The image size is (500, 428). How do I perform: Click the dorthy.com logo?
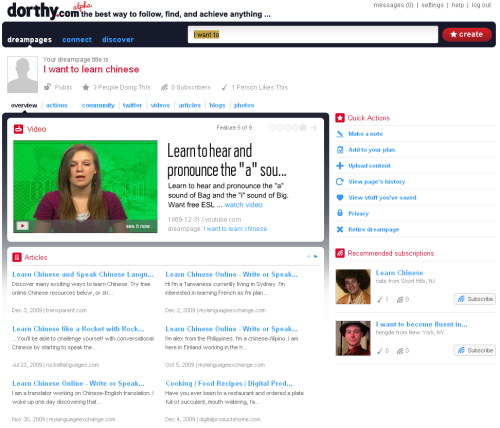point(43,11)
